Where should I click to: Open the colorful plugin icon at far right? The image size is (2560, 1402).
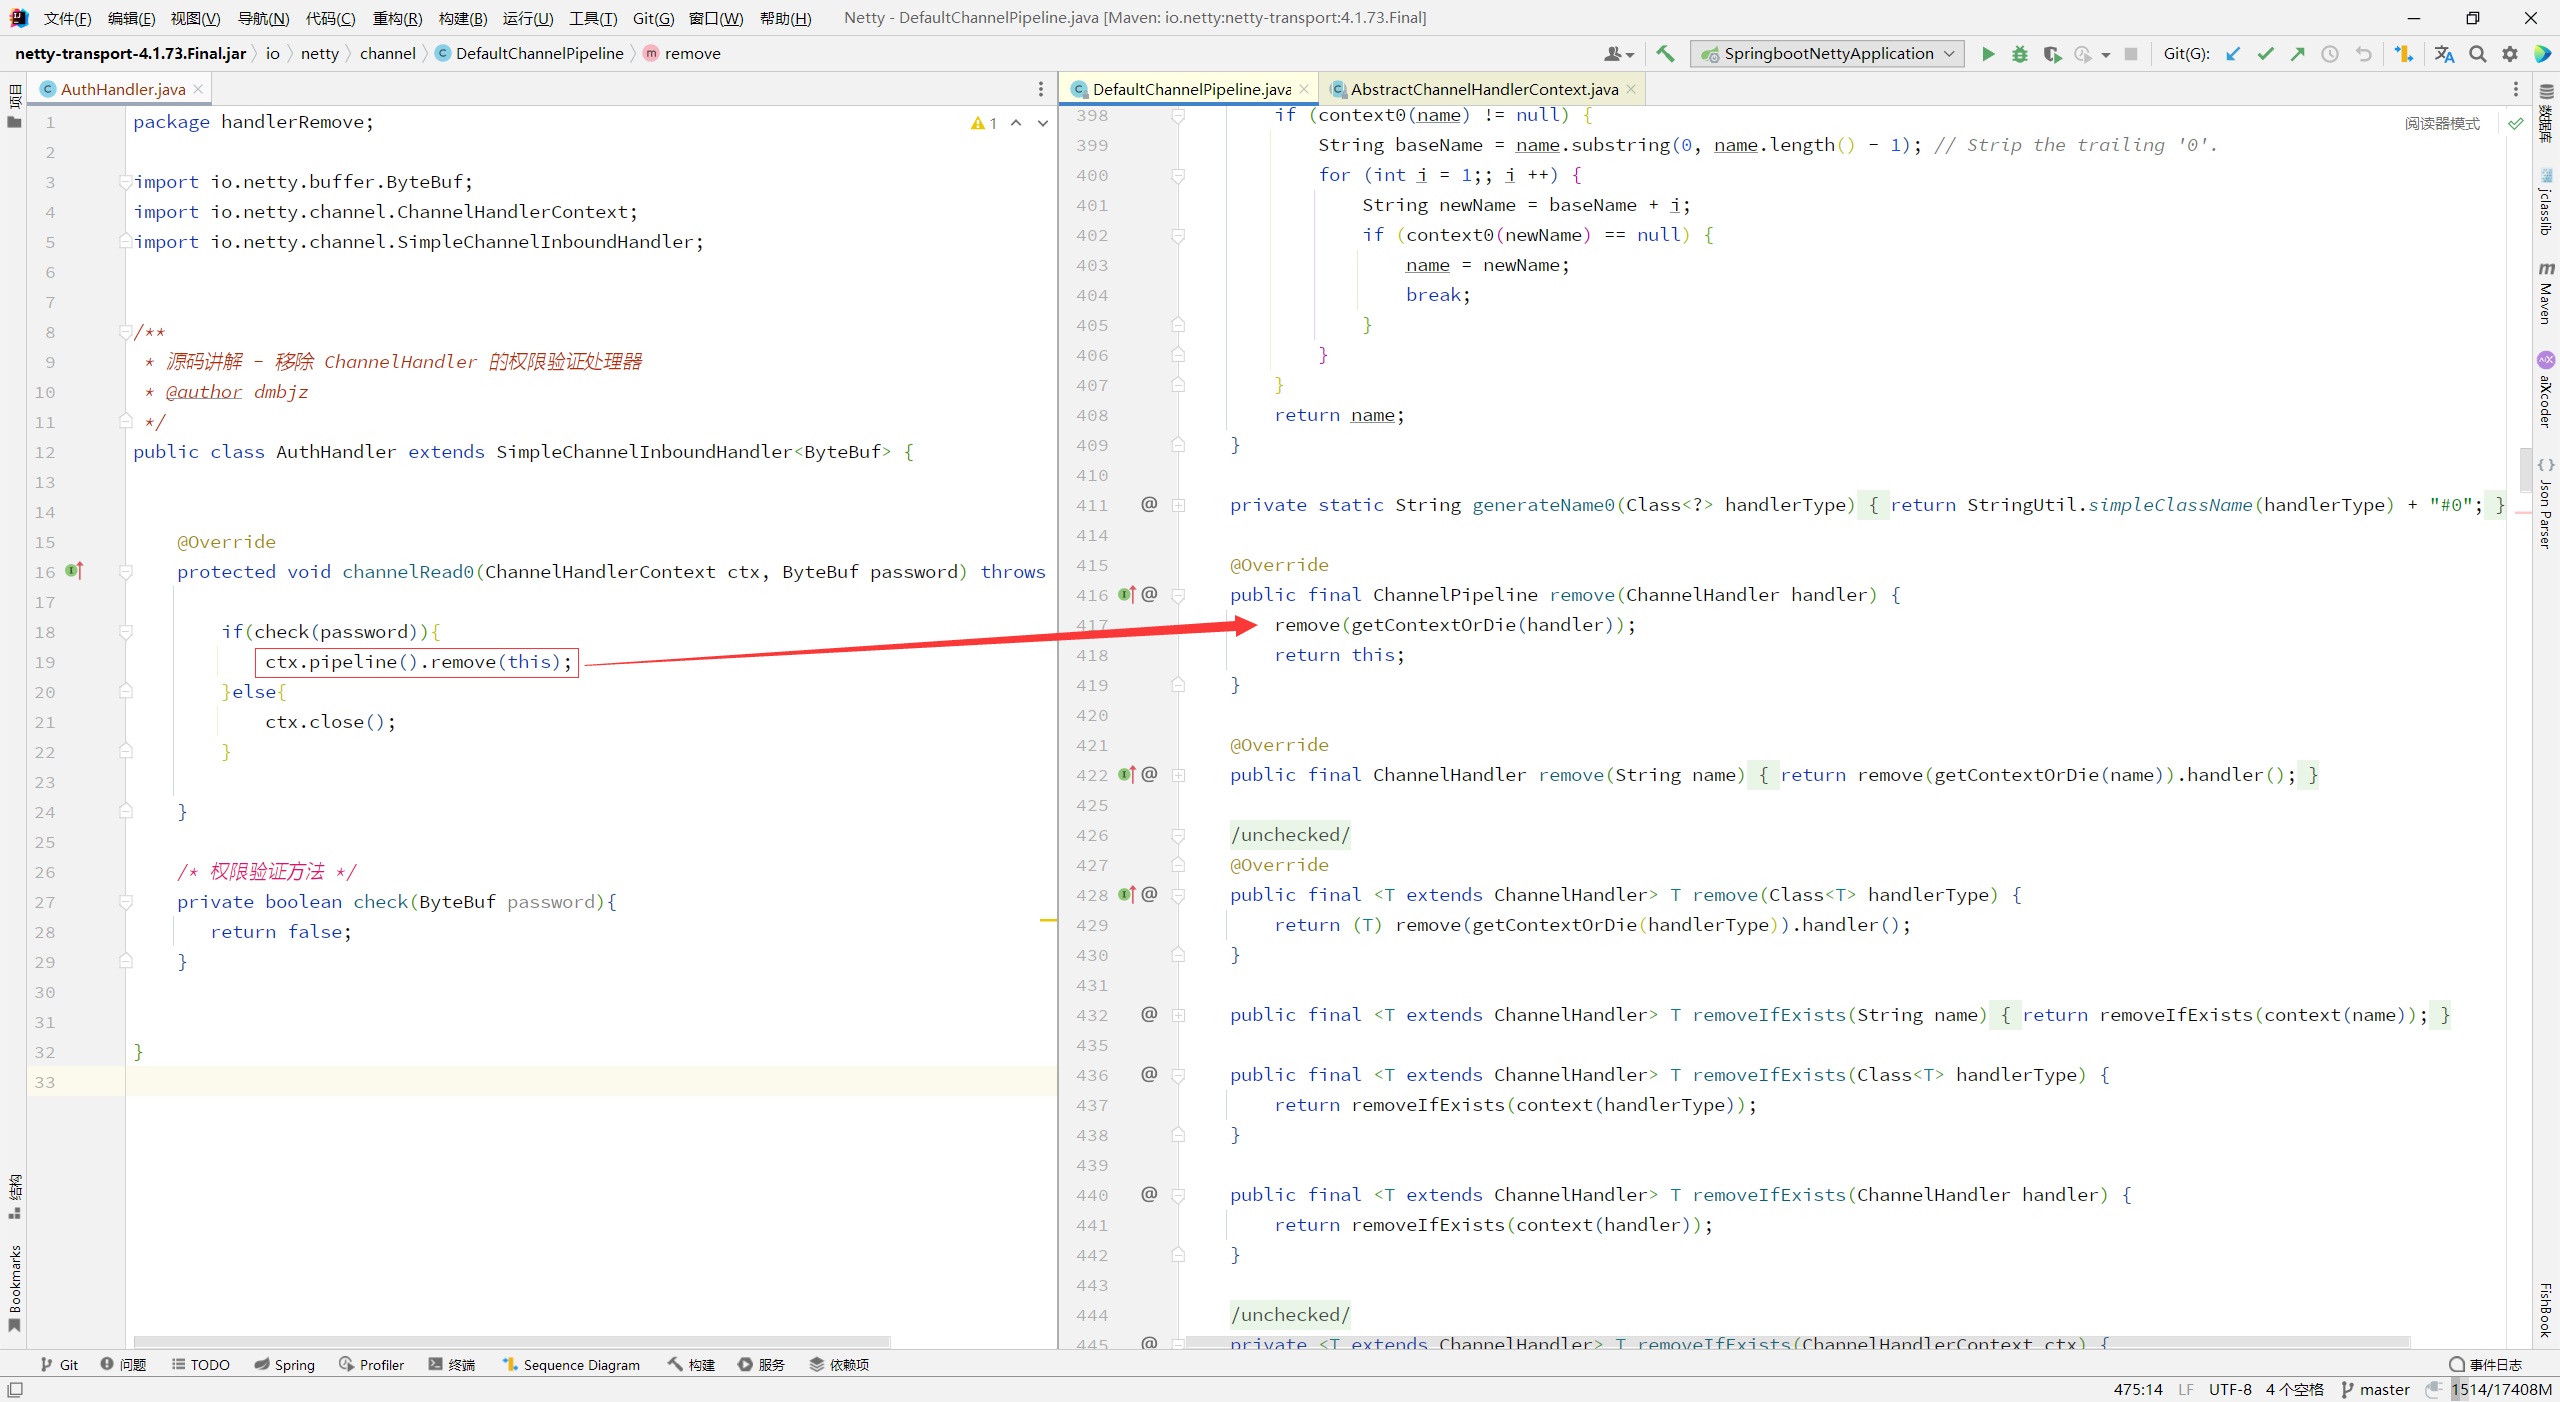click(x=2542, y=54)
